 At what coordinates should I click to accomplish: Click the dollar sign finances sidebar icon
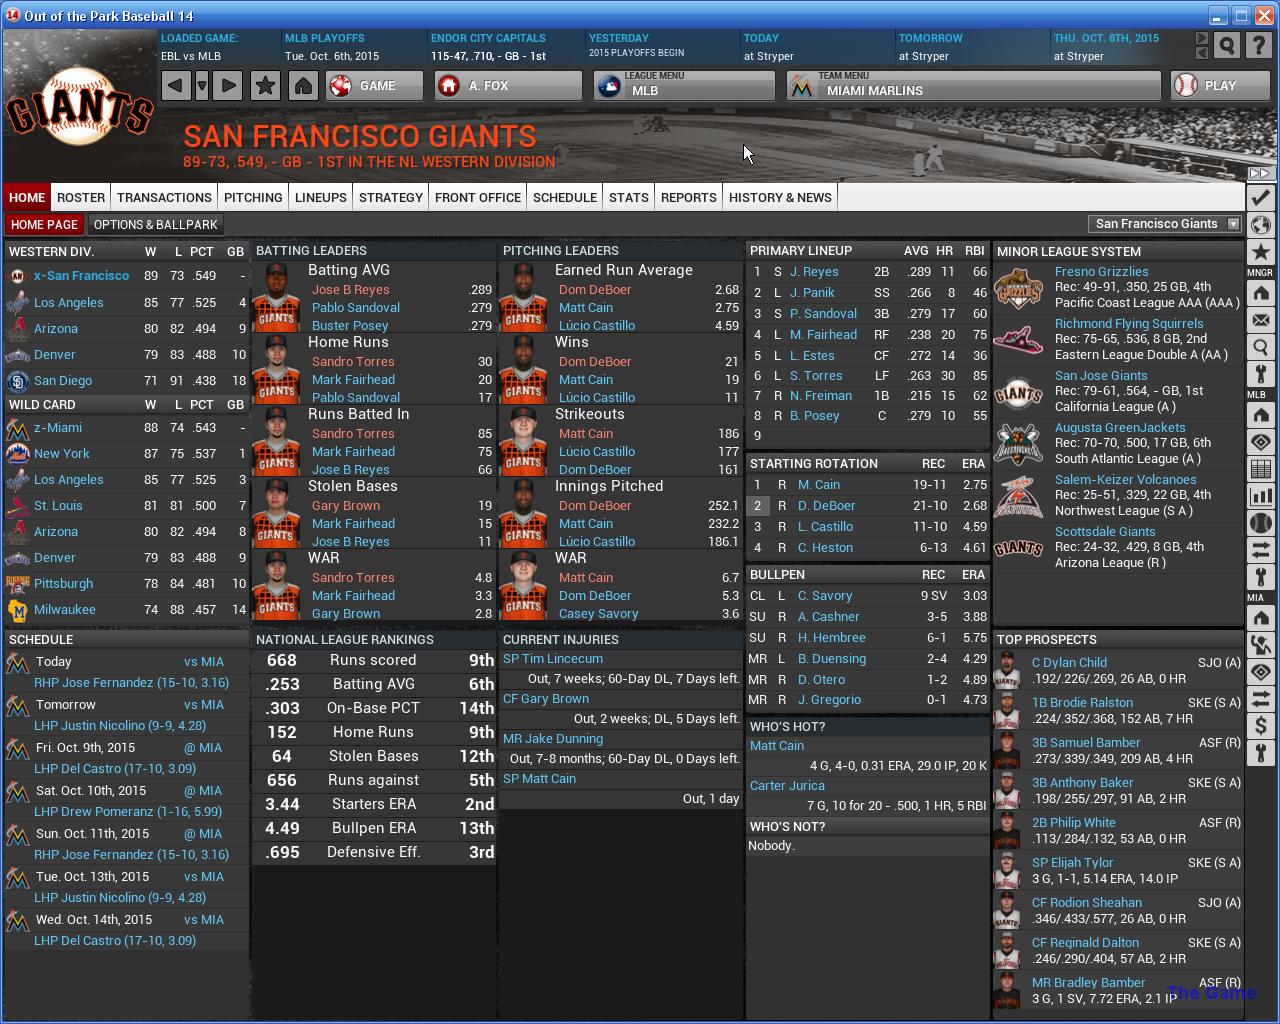tap(1260, 726)
